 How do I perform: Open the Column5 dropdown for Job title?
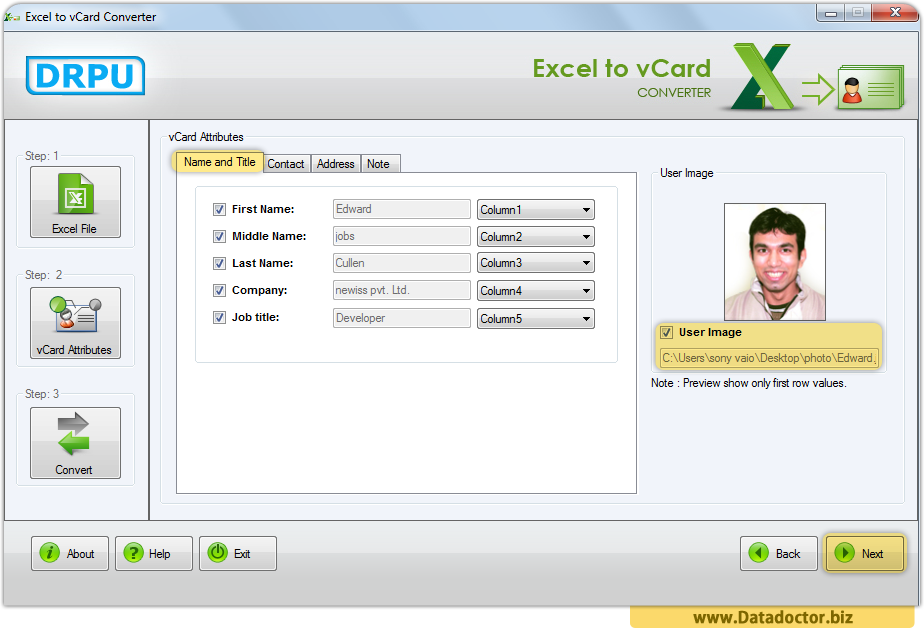536,319
